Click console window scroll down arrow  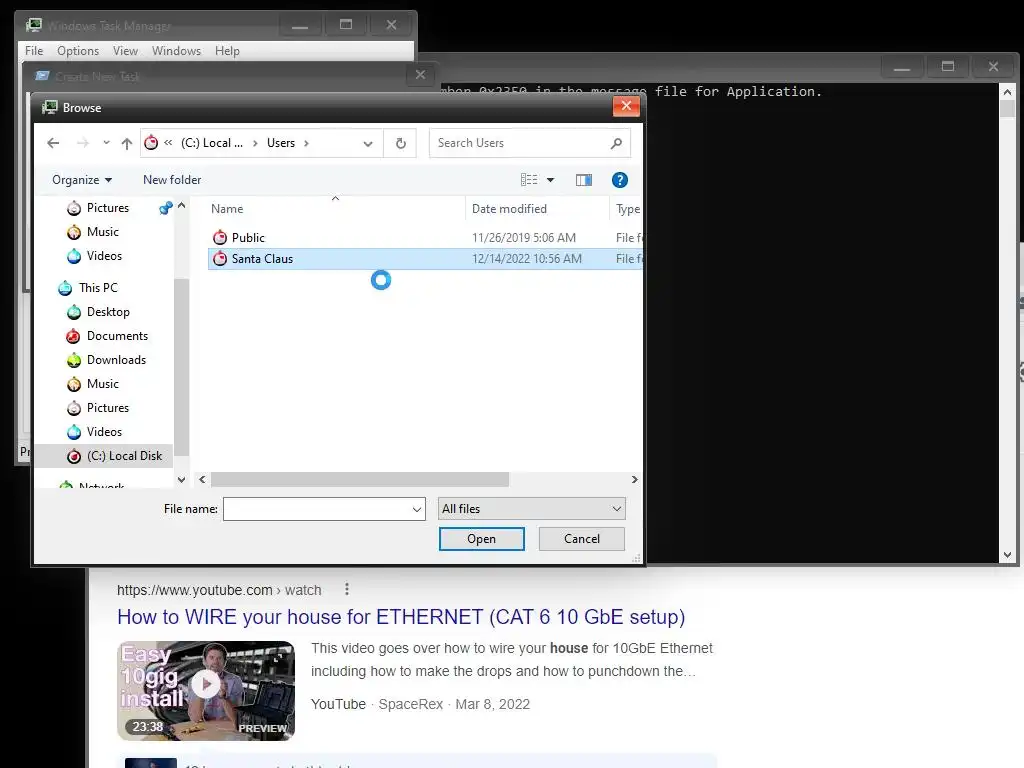pos(1007,555)
